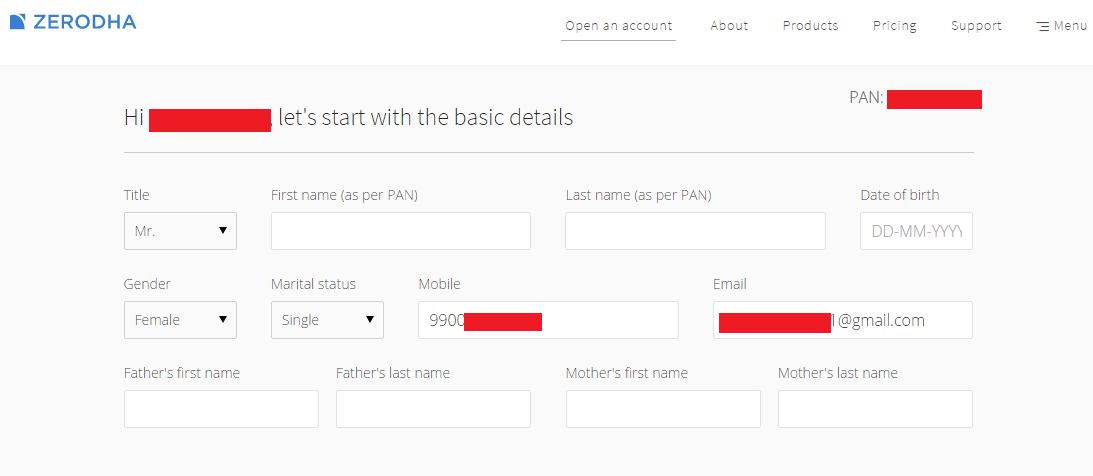Click the Zerodha logo icon
Image resolution: width=1093 pixels, height=476 pixels.
(18, 22)
